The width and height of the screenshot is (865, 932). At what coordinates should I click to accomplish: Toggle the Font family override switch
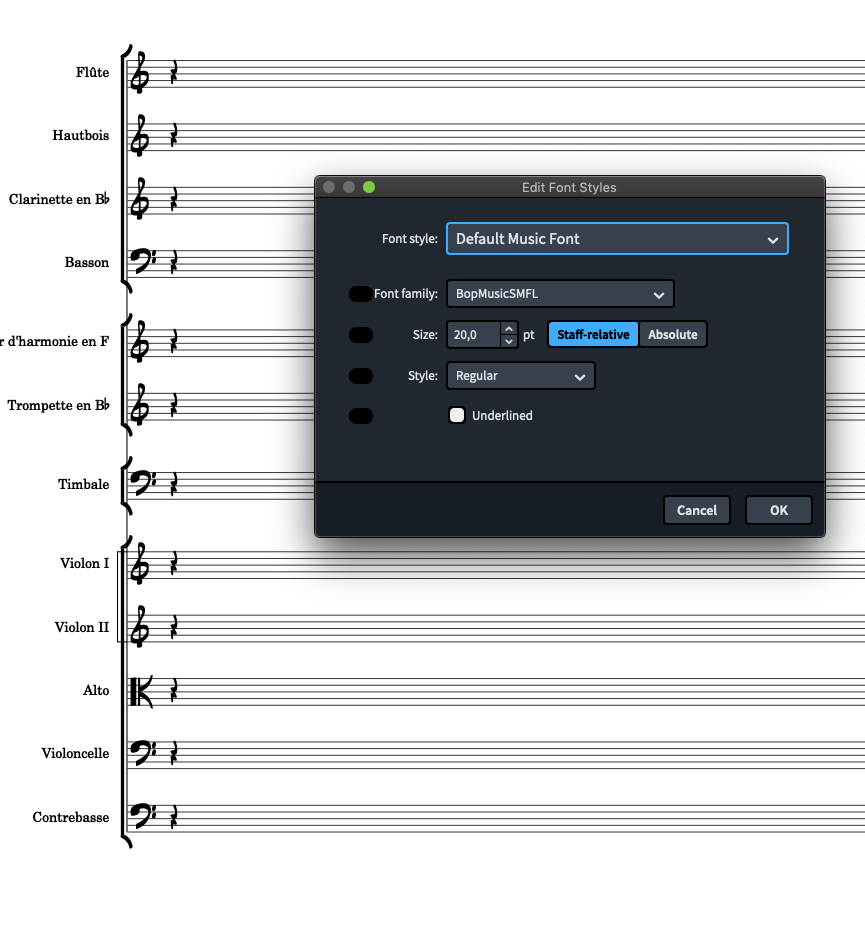(x=361, y=294)
